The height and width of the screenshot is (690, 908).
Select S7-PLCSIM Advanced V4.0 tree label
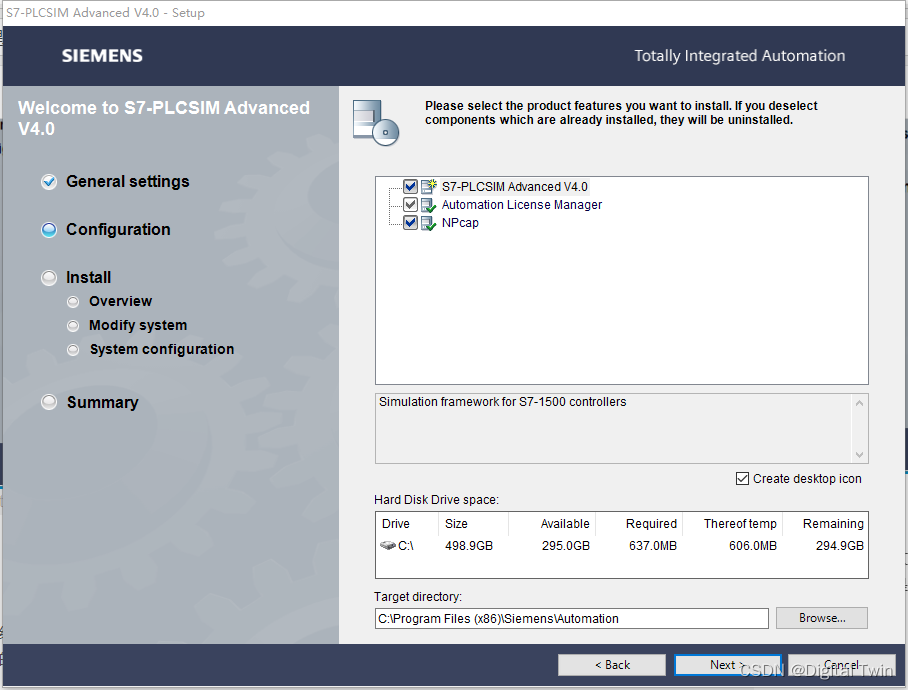point(514,187)
